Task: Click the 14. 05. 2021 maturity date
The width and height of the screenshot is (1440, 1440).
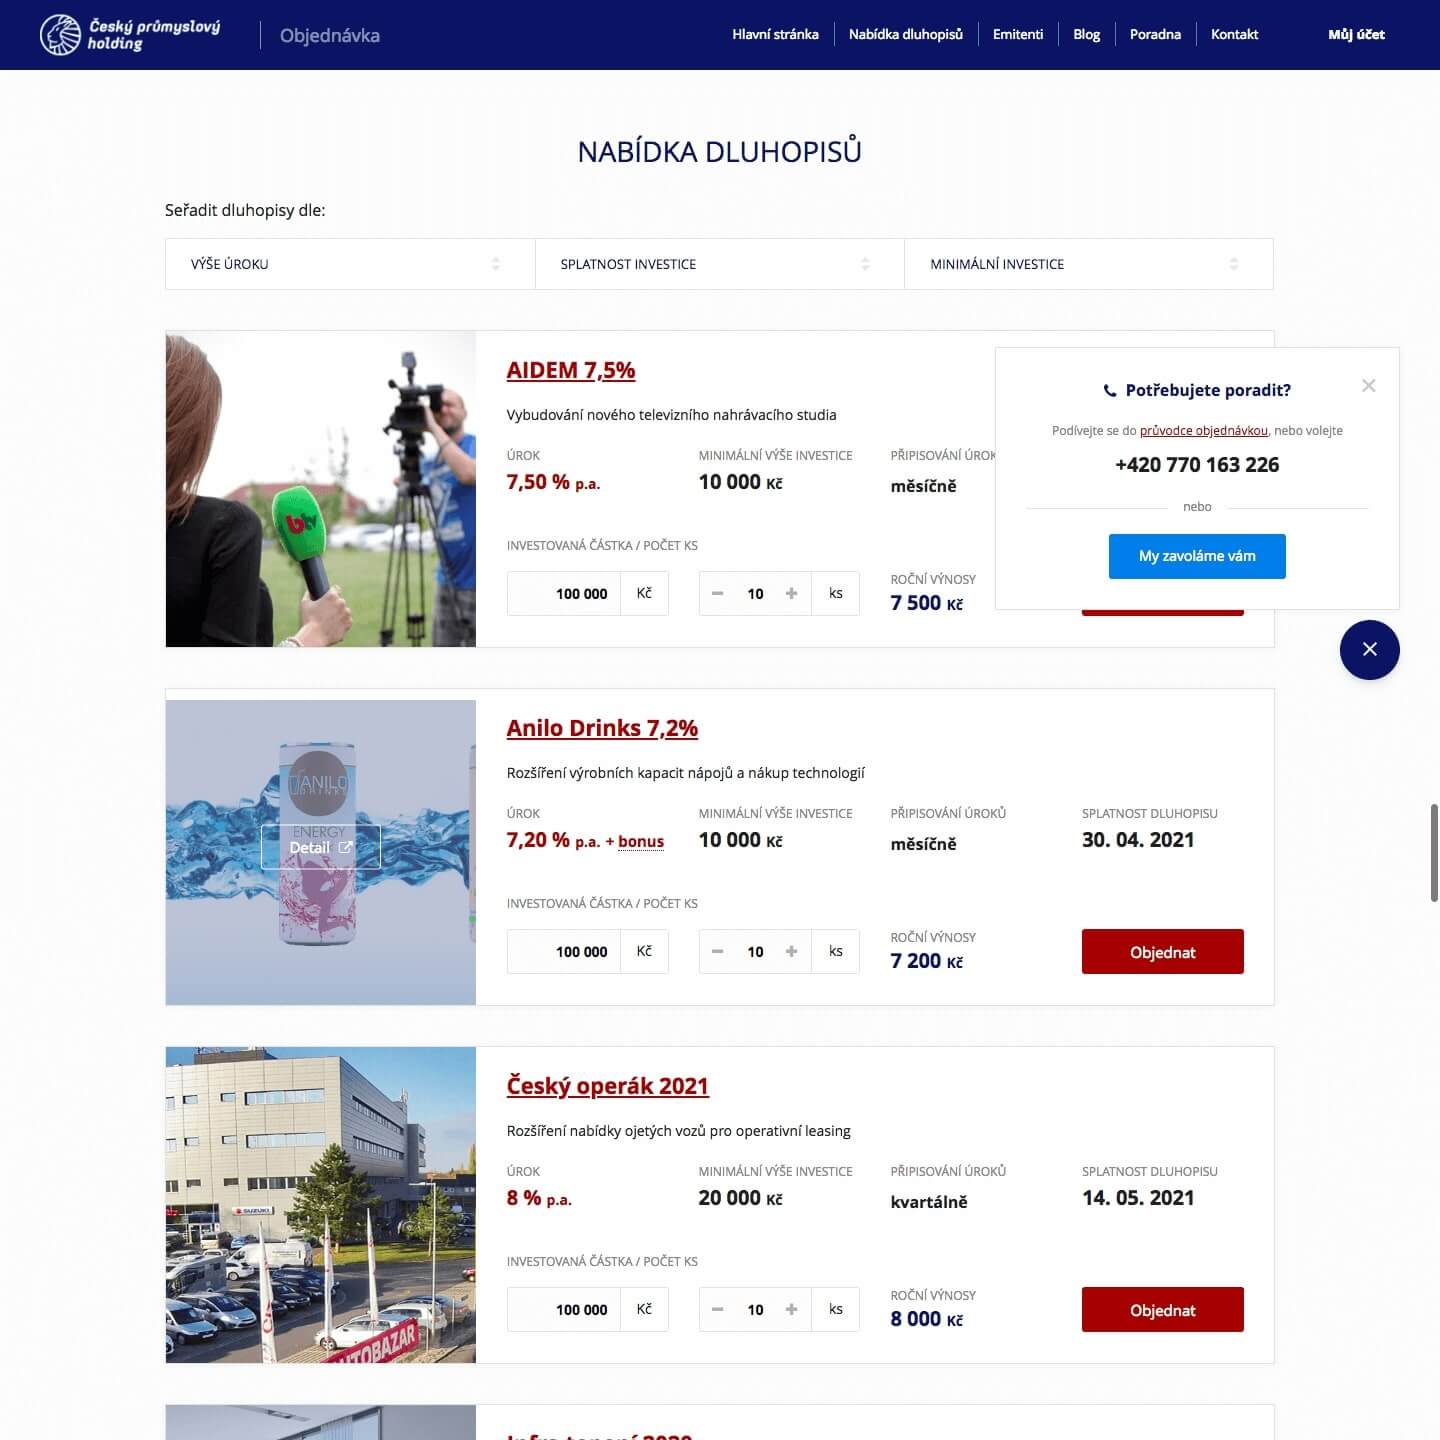Action: point(1138,1198)
